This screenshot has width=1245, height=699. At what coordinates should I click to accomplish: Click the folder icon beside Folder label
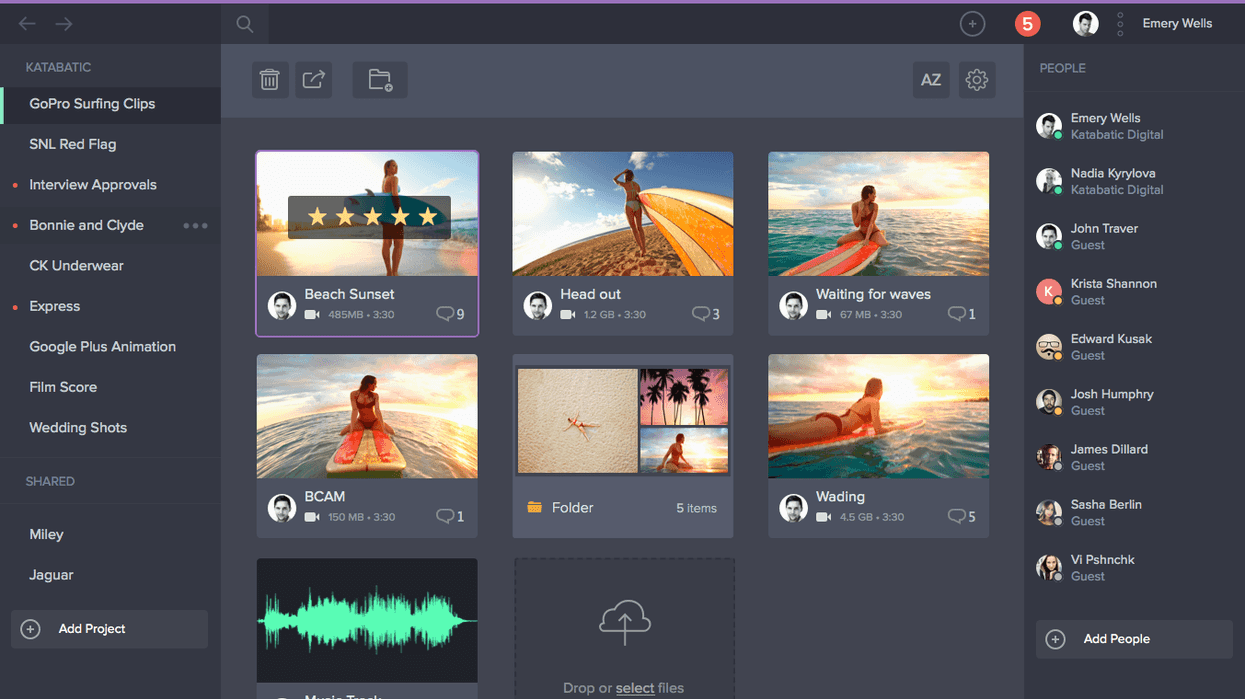click(x=535, y=508)
